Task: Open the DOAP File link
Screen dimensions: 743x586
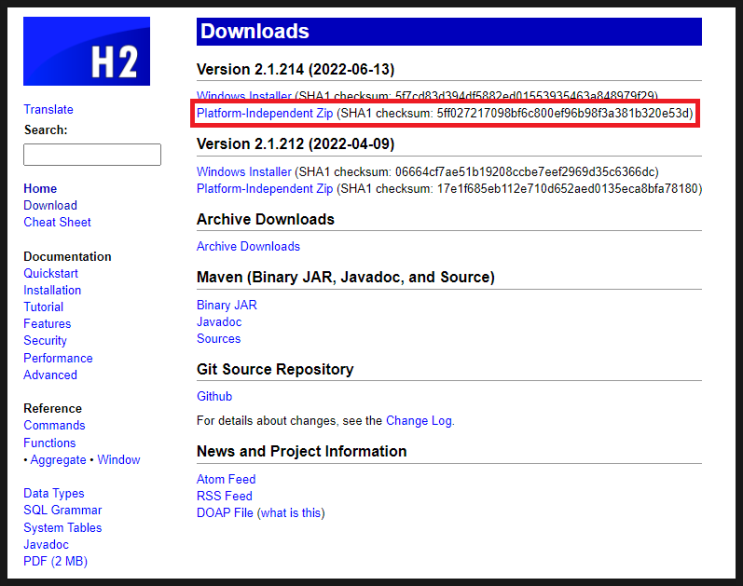Action: click(225, 513)
